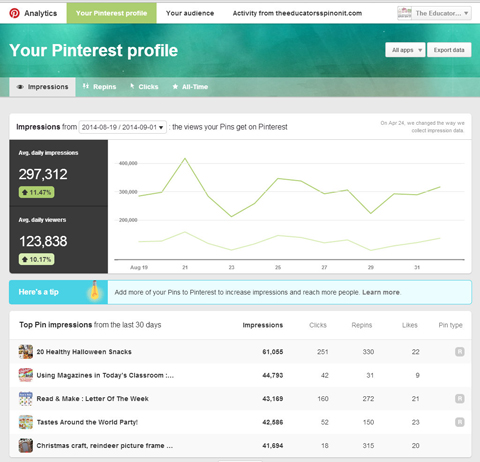
Task: Click the Pinterest logo icon
Action: click(14, 13)
